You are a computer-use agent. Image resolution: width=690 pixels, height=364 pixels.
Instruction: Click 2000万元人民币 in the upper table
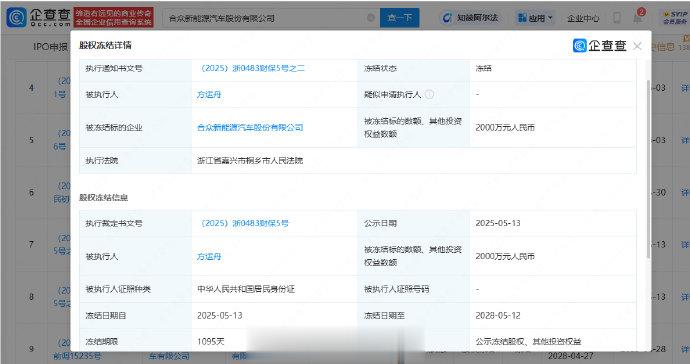tap(505, 128)
